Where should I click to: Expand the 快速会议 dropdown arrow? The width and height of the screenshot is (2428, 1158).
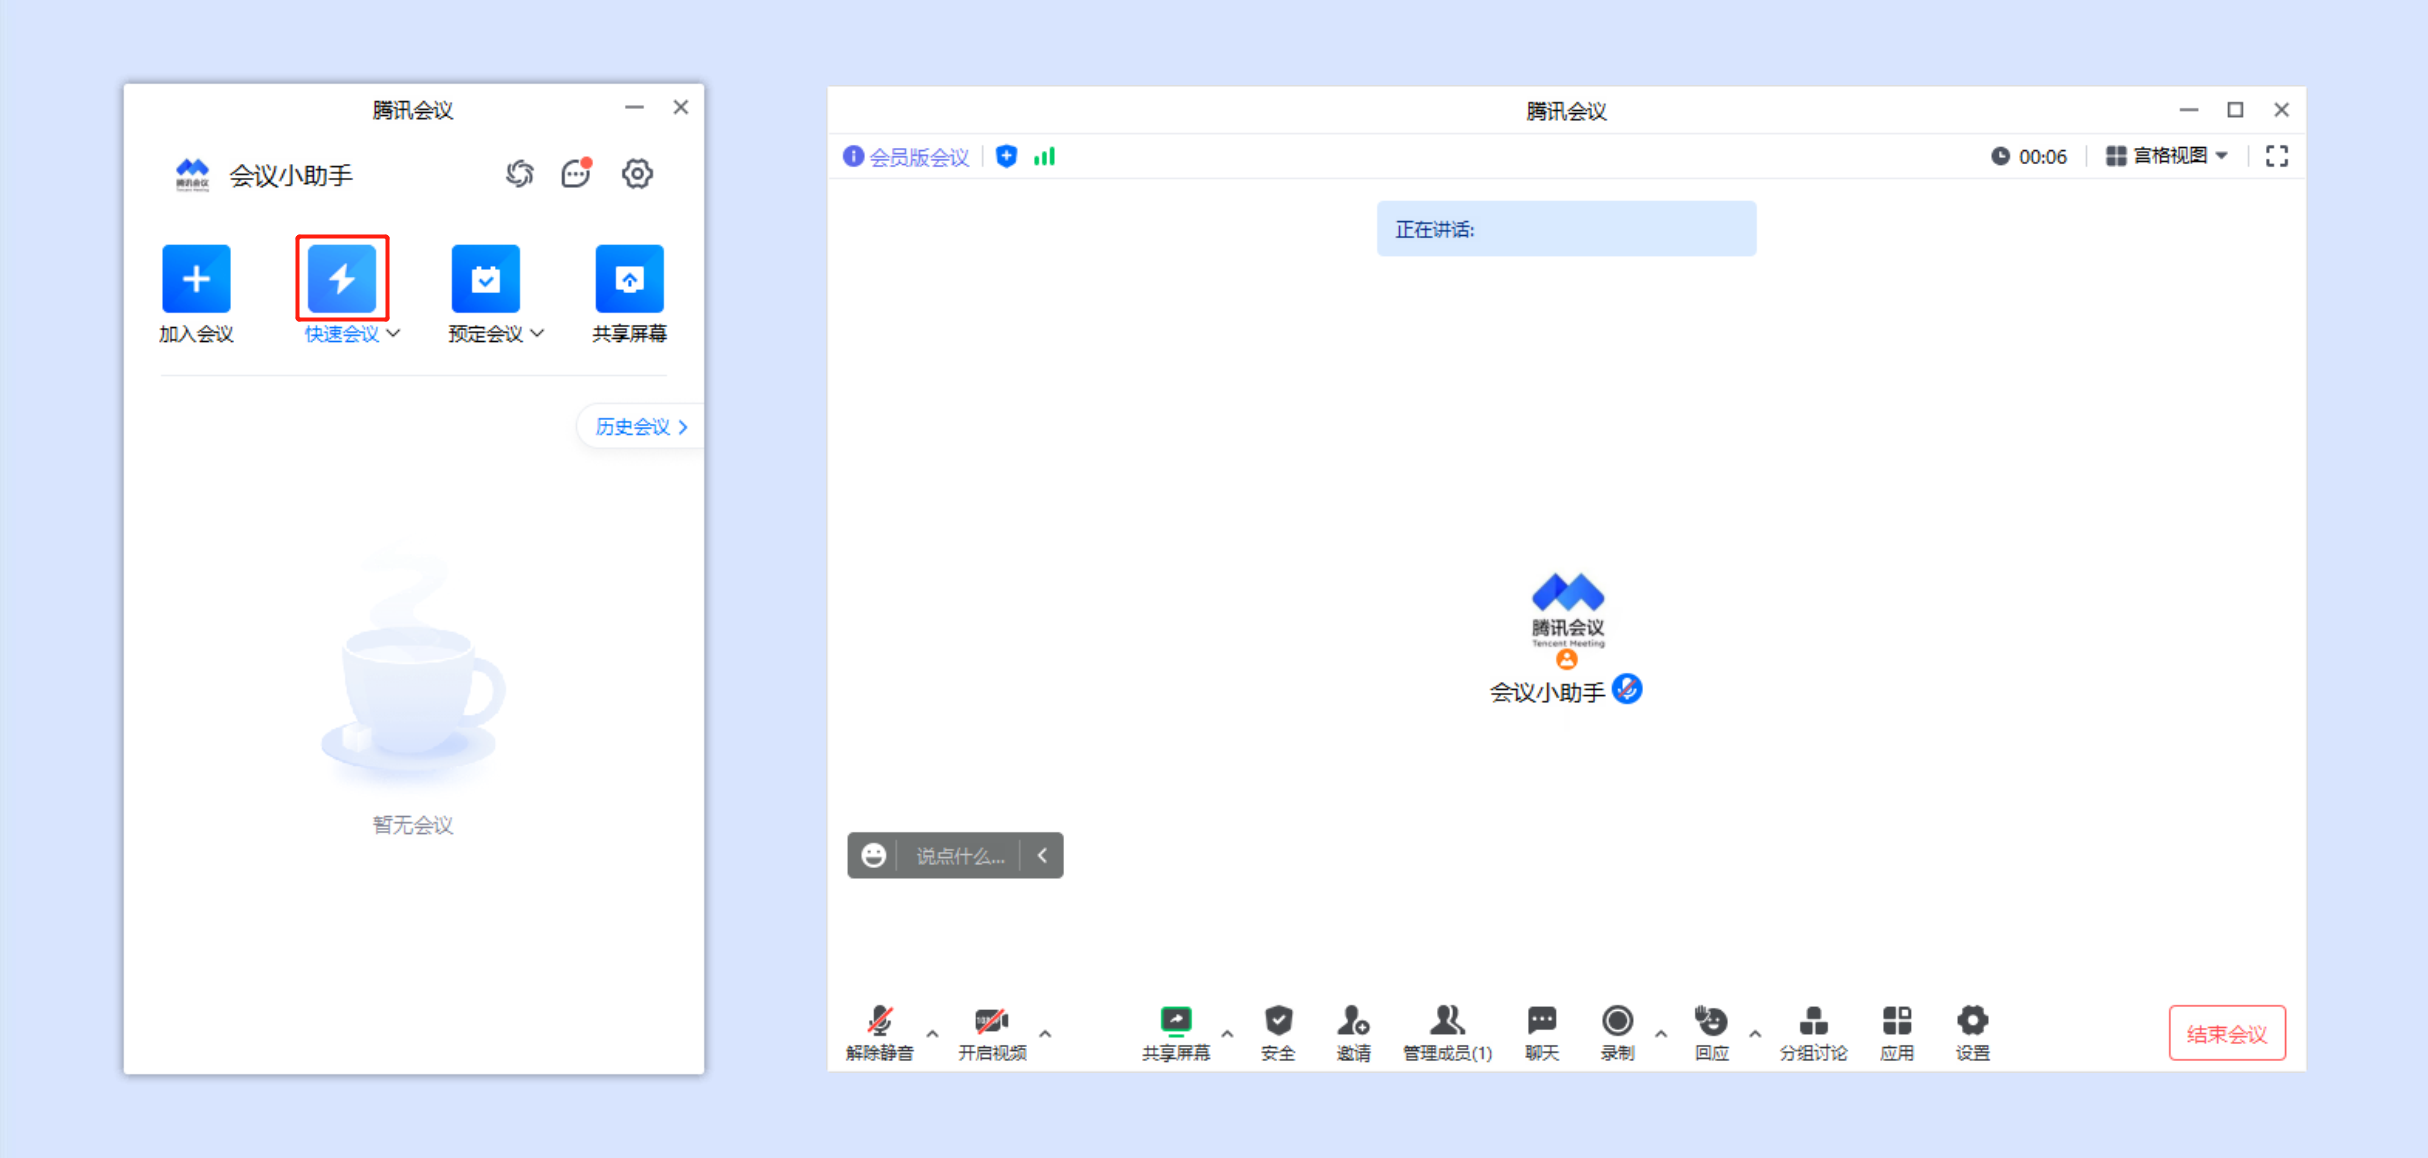coord(394,333)
